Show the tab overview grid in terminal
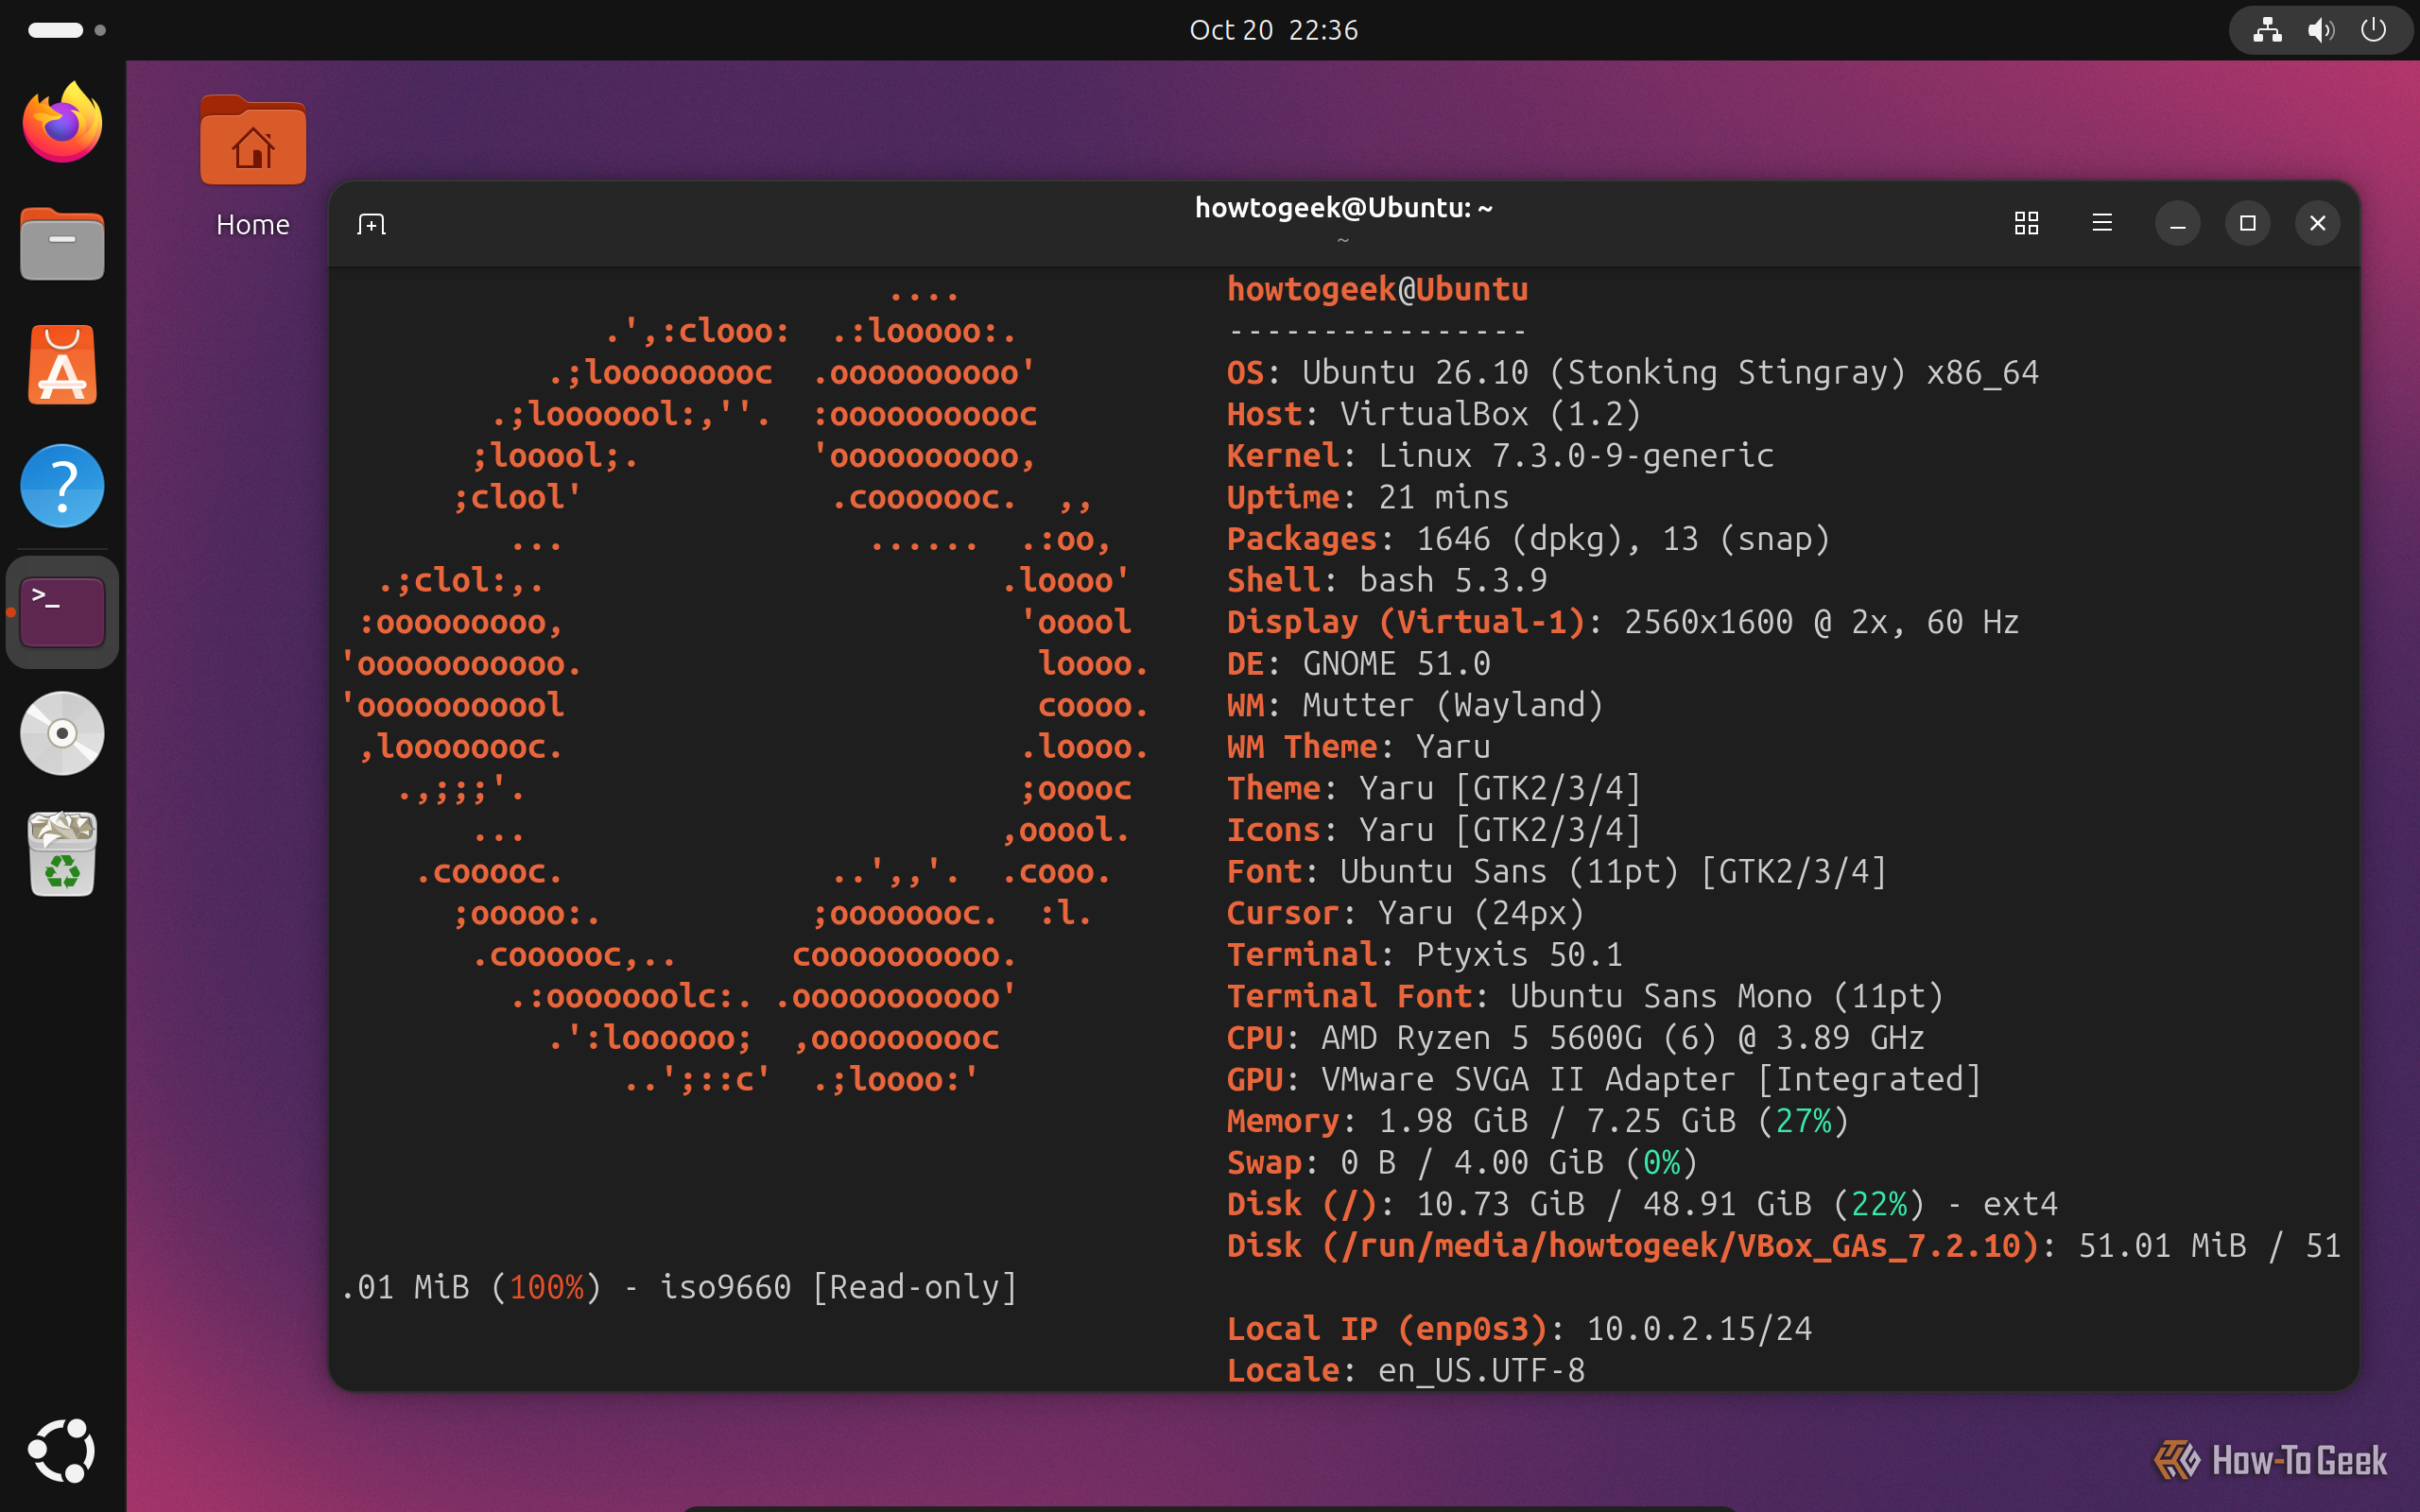The image size is (2420, 1512). pos(2026,223)
